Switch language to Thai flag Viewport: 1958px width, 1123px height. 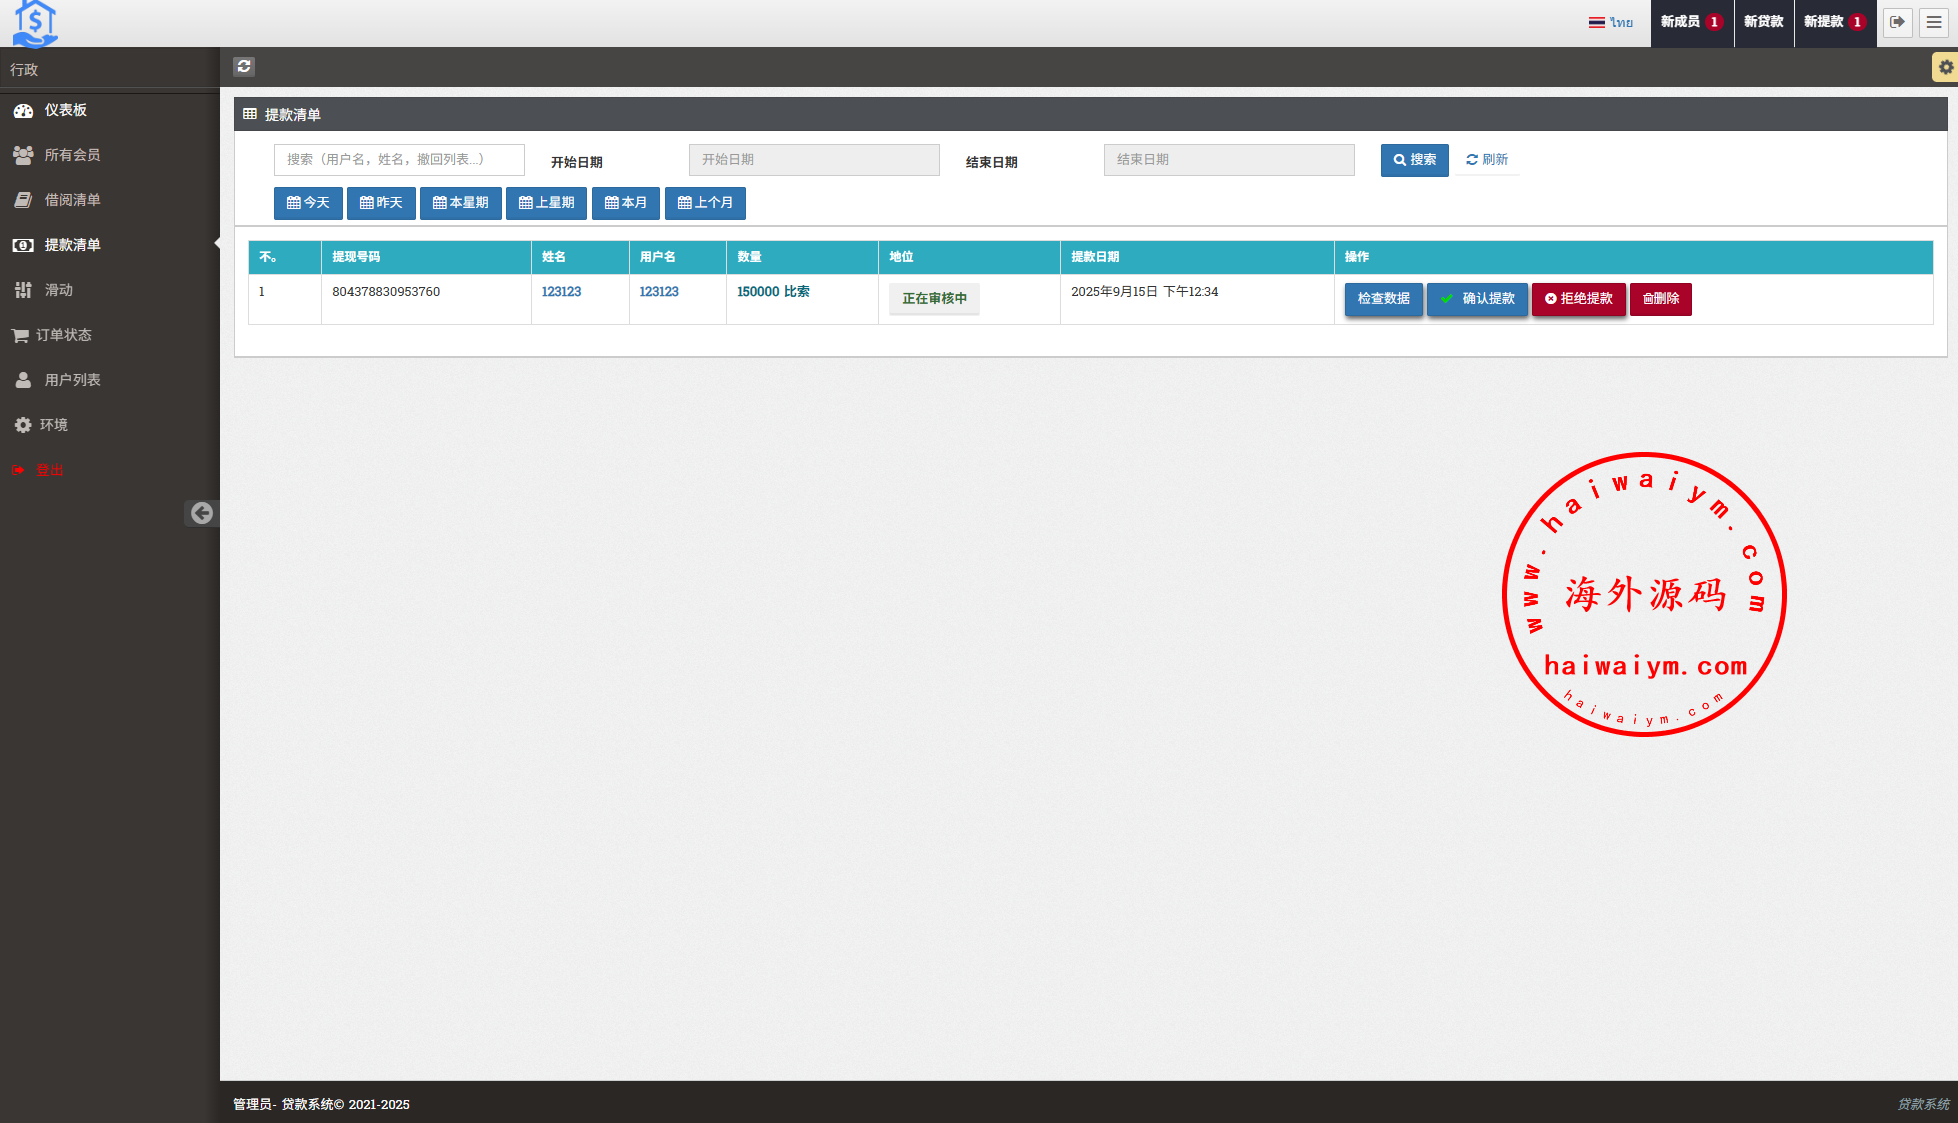click(1610, 22)
